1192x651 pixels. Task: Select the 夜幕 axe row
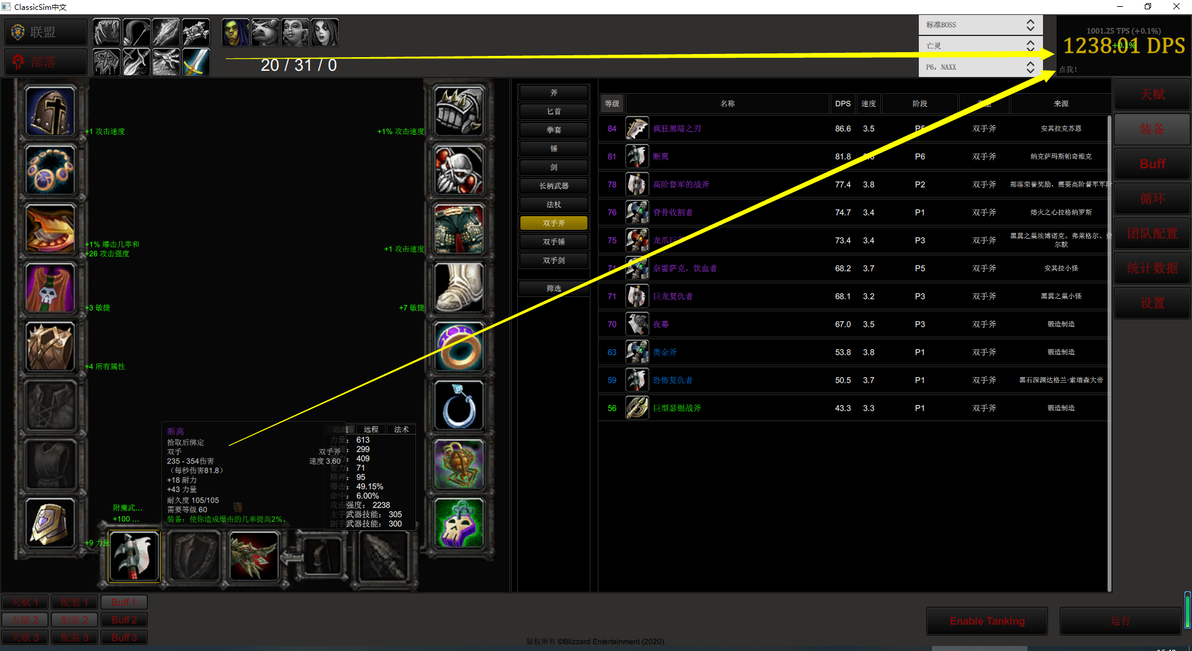click(853, 324)
